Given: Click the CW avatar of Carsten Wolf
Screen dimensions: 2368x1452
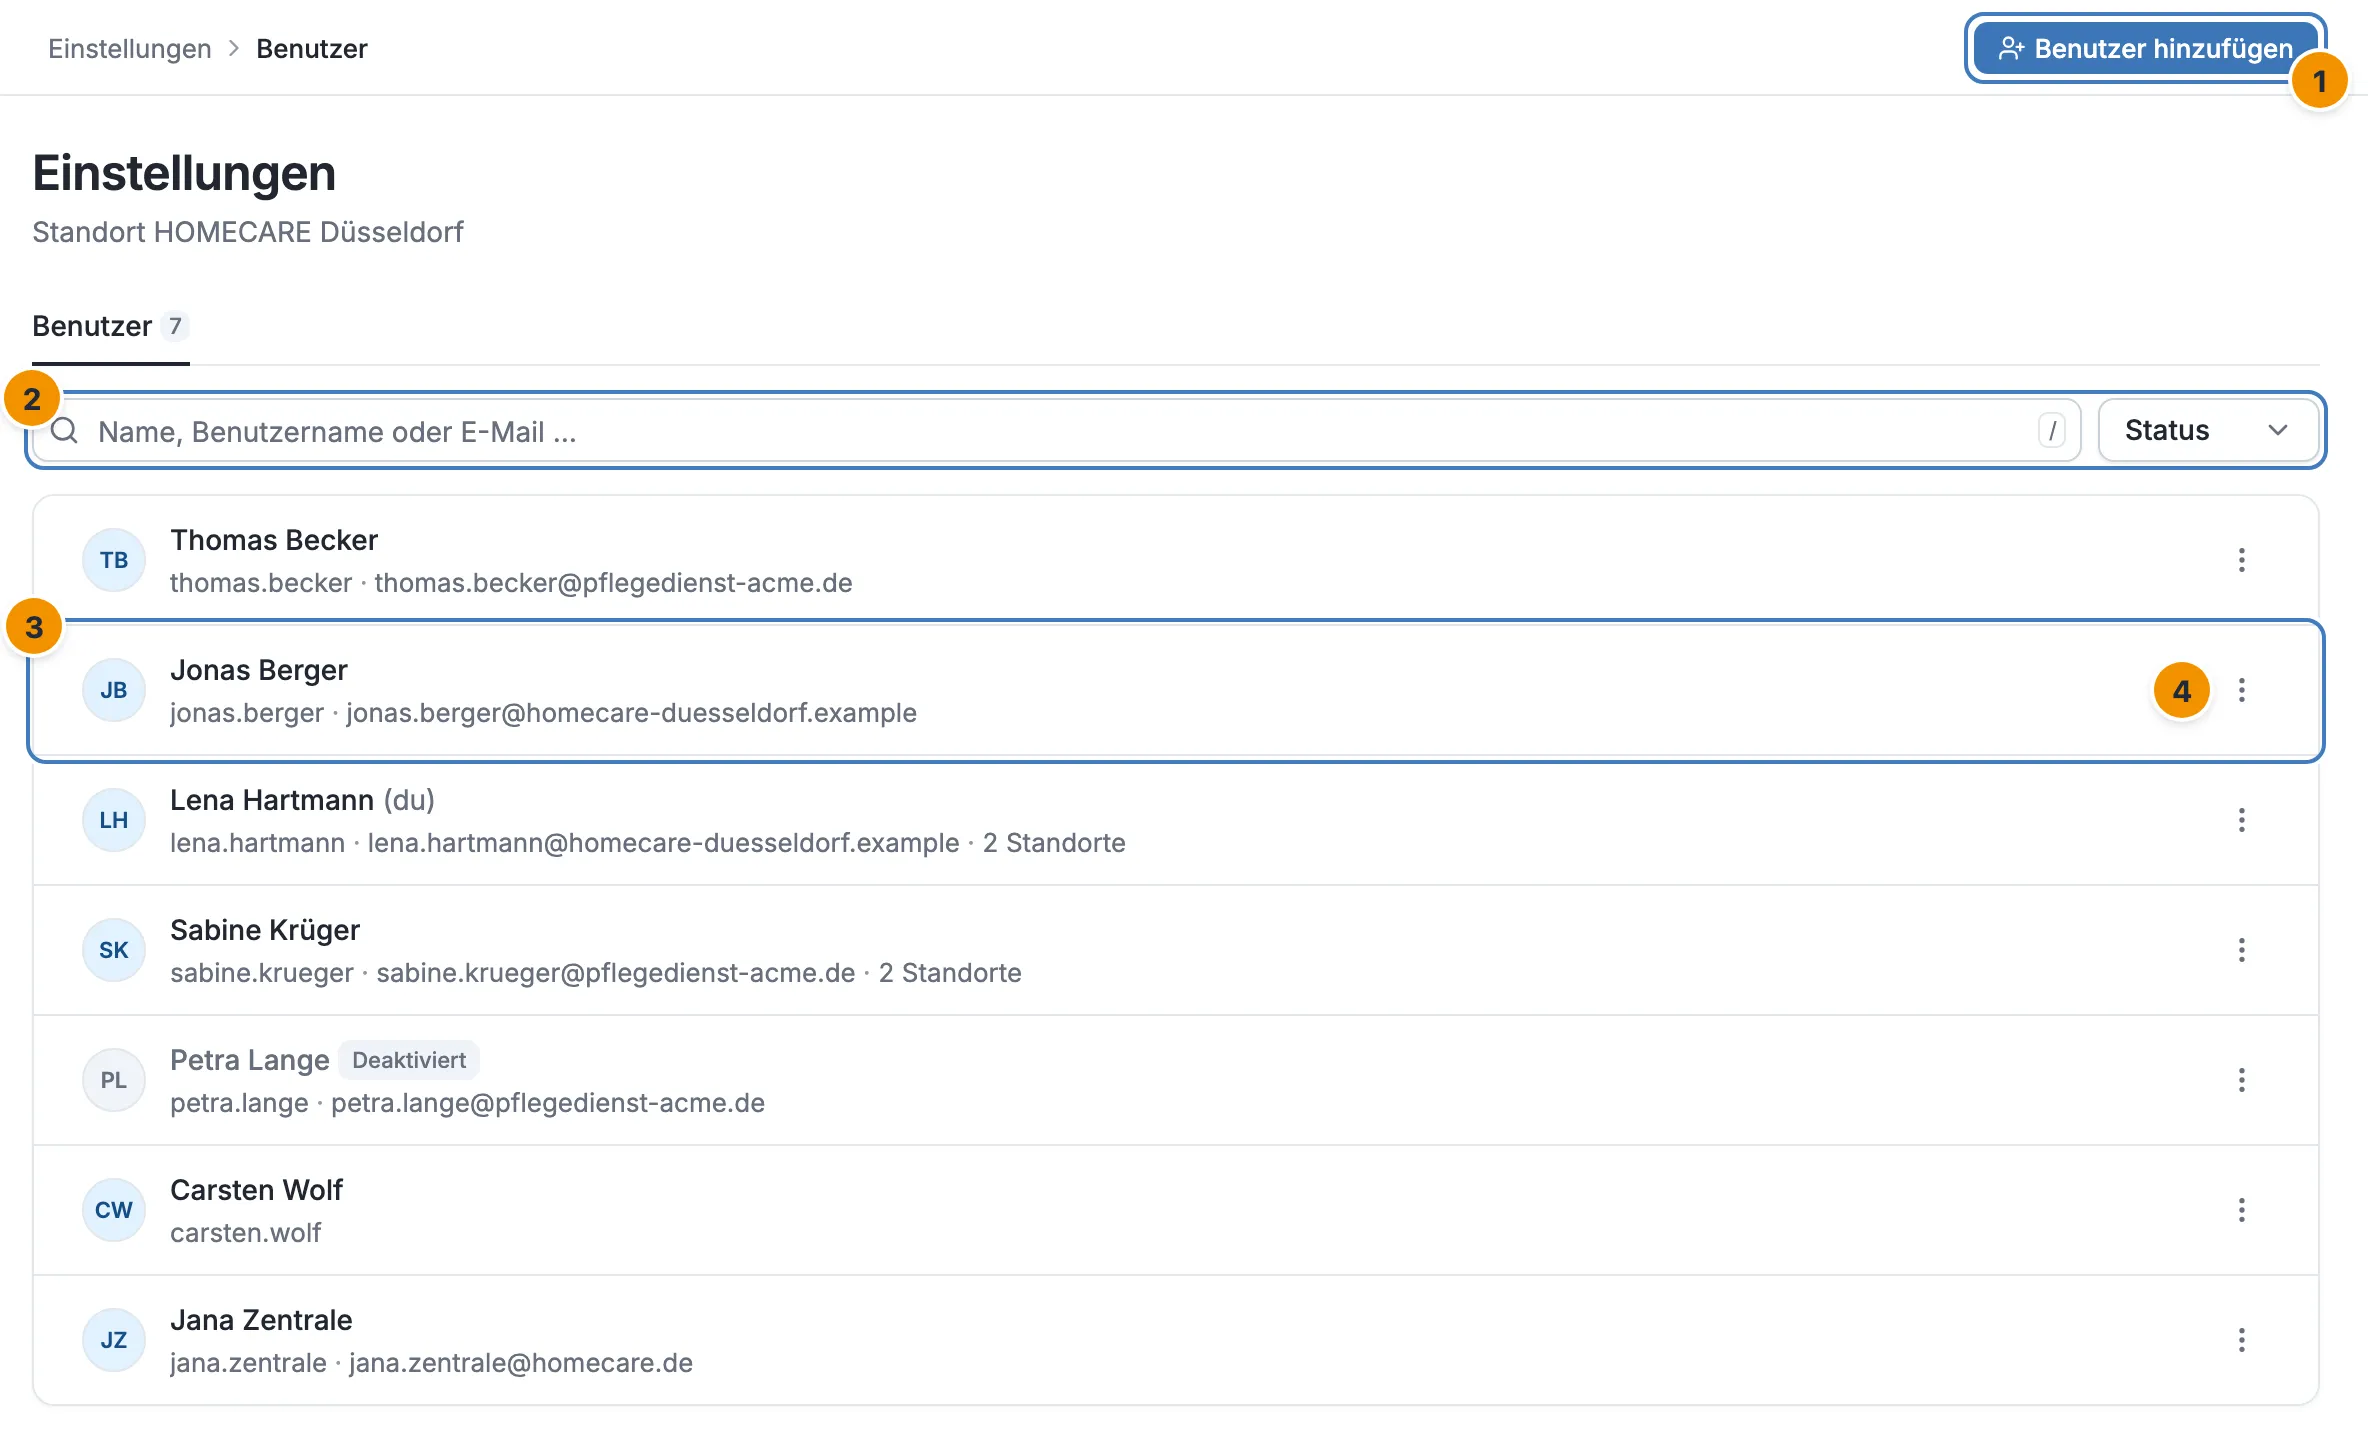Looking at the screenshot, I should (114, 1210).
